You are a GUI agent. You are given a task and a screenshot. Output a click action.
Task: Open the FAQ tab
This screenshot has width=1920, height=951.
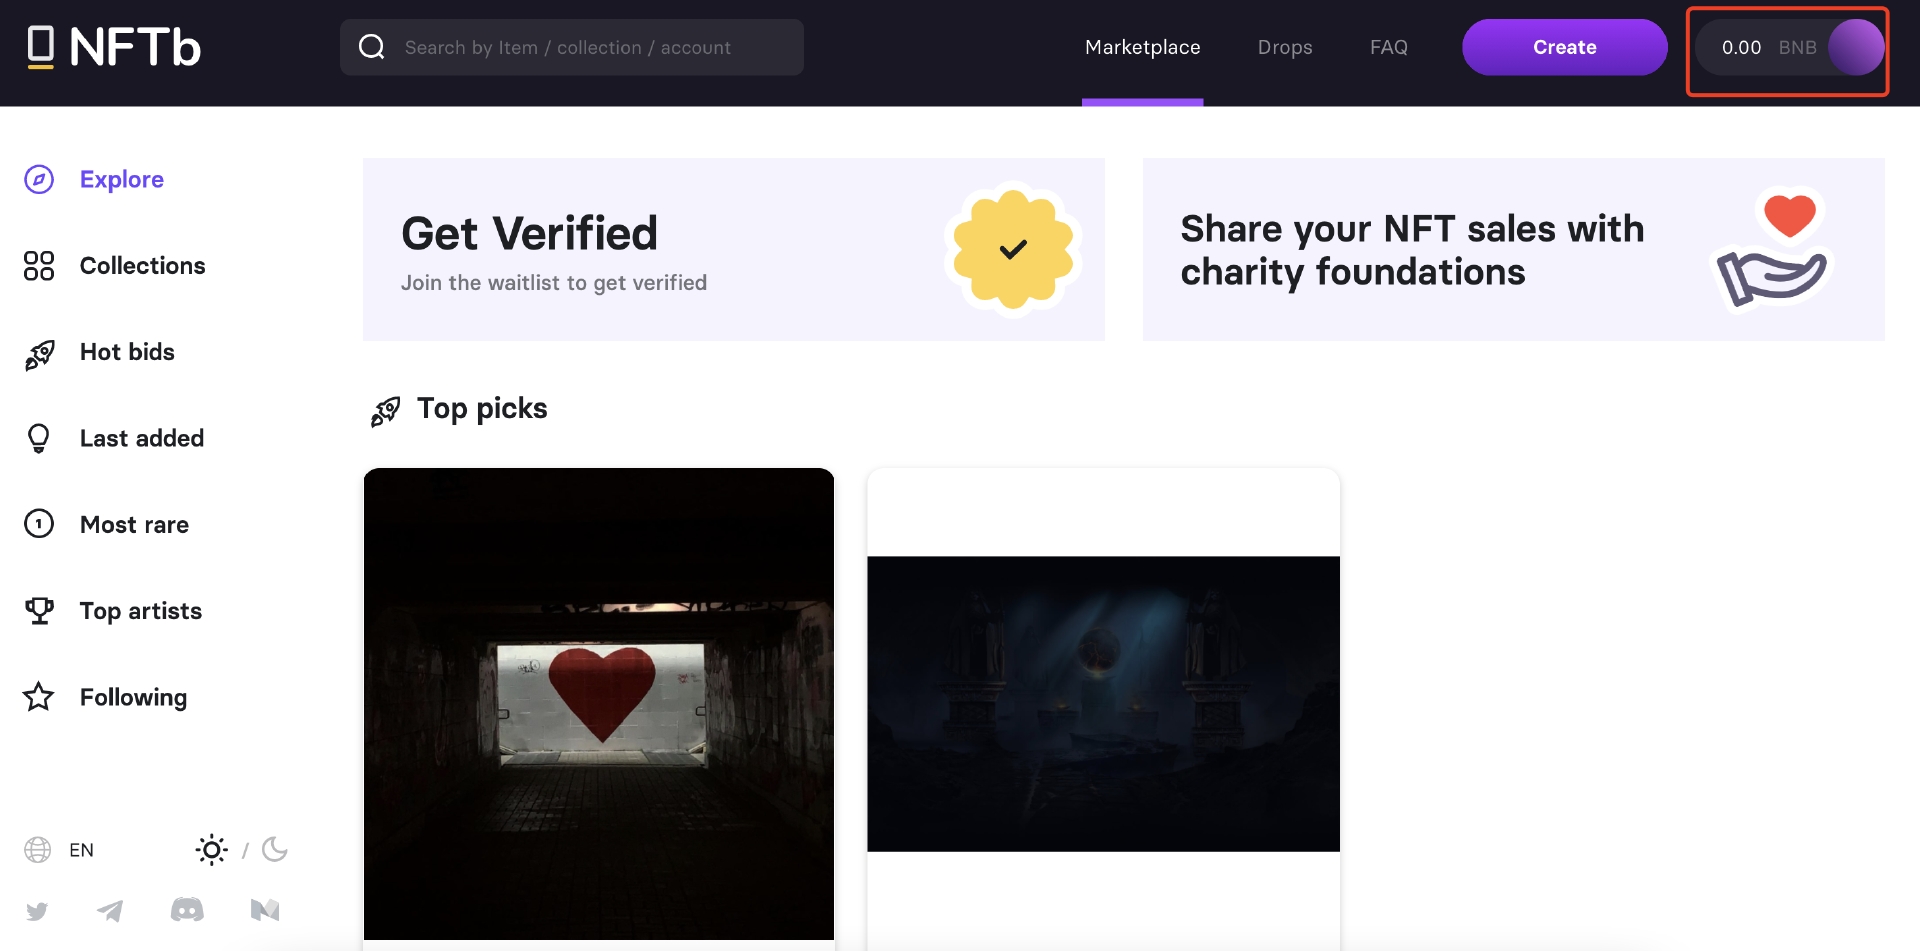pyautogui.click(x=1389, y=47)
